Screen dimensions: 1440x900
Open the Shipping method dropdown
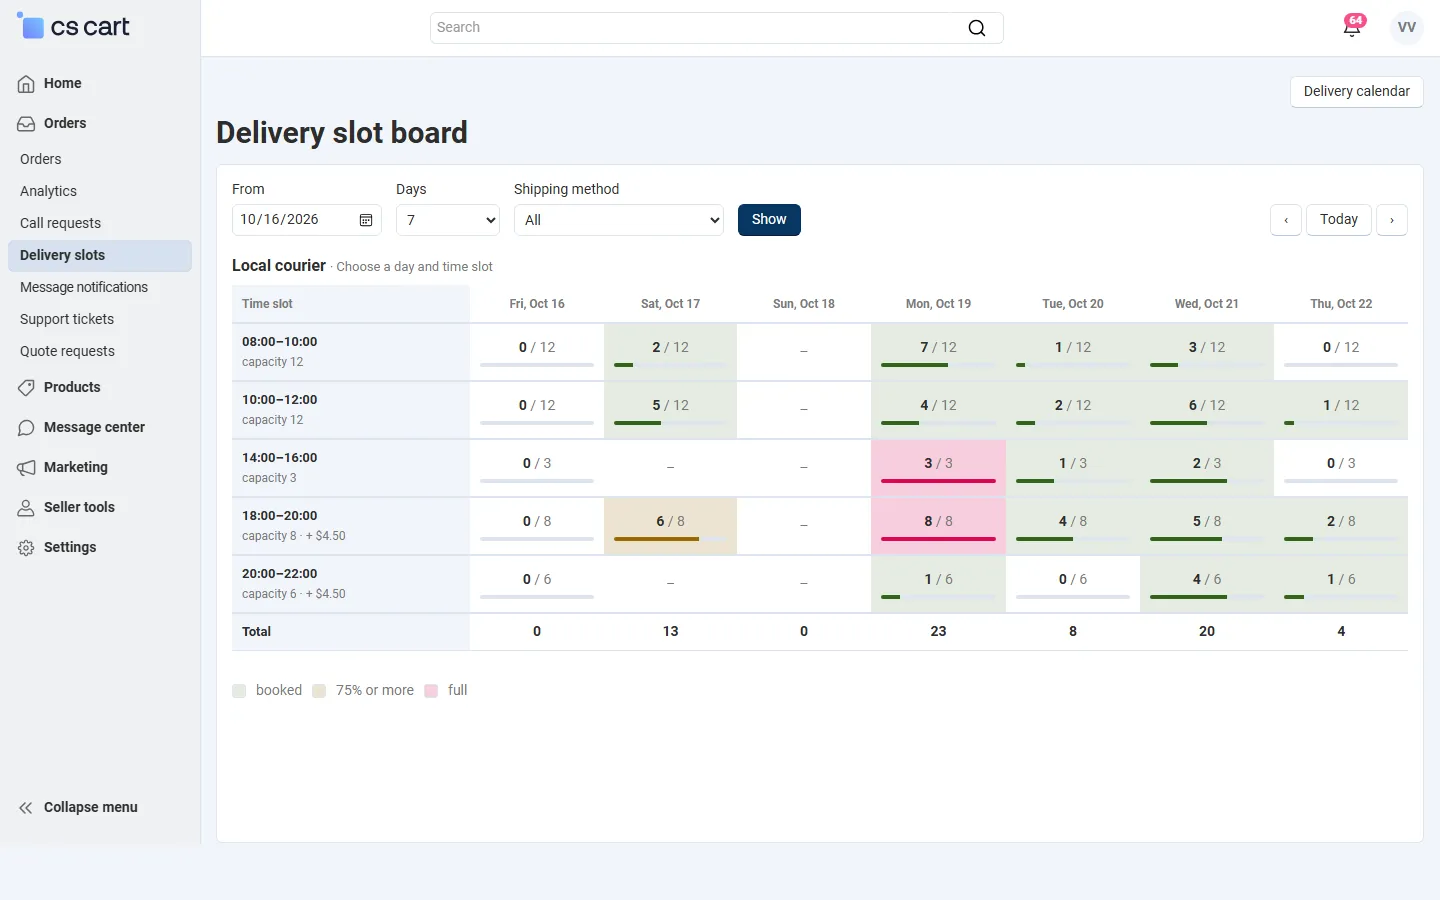point(619,220)
